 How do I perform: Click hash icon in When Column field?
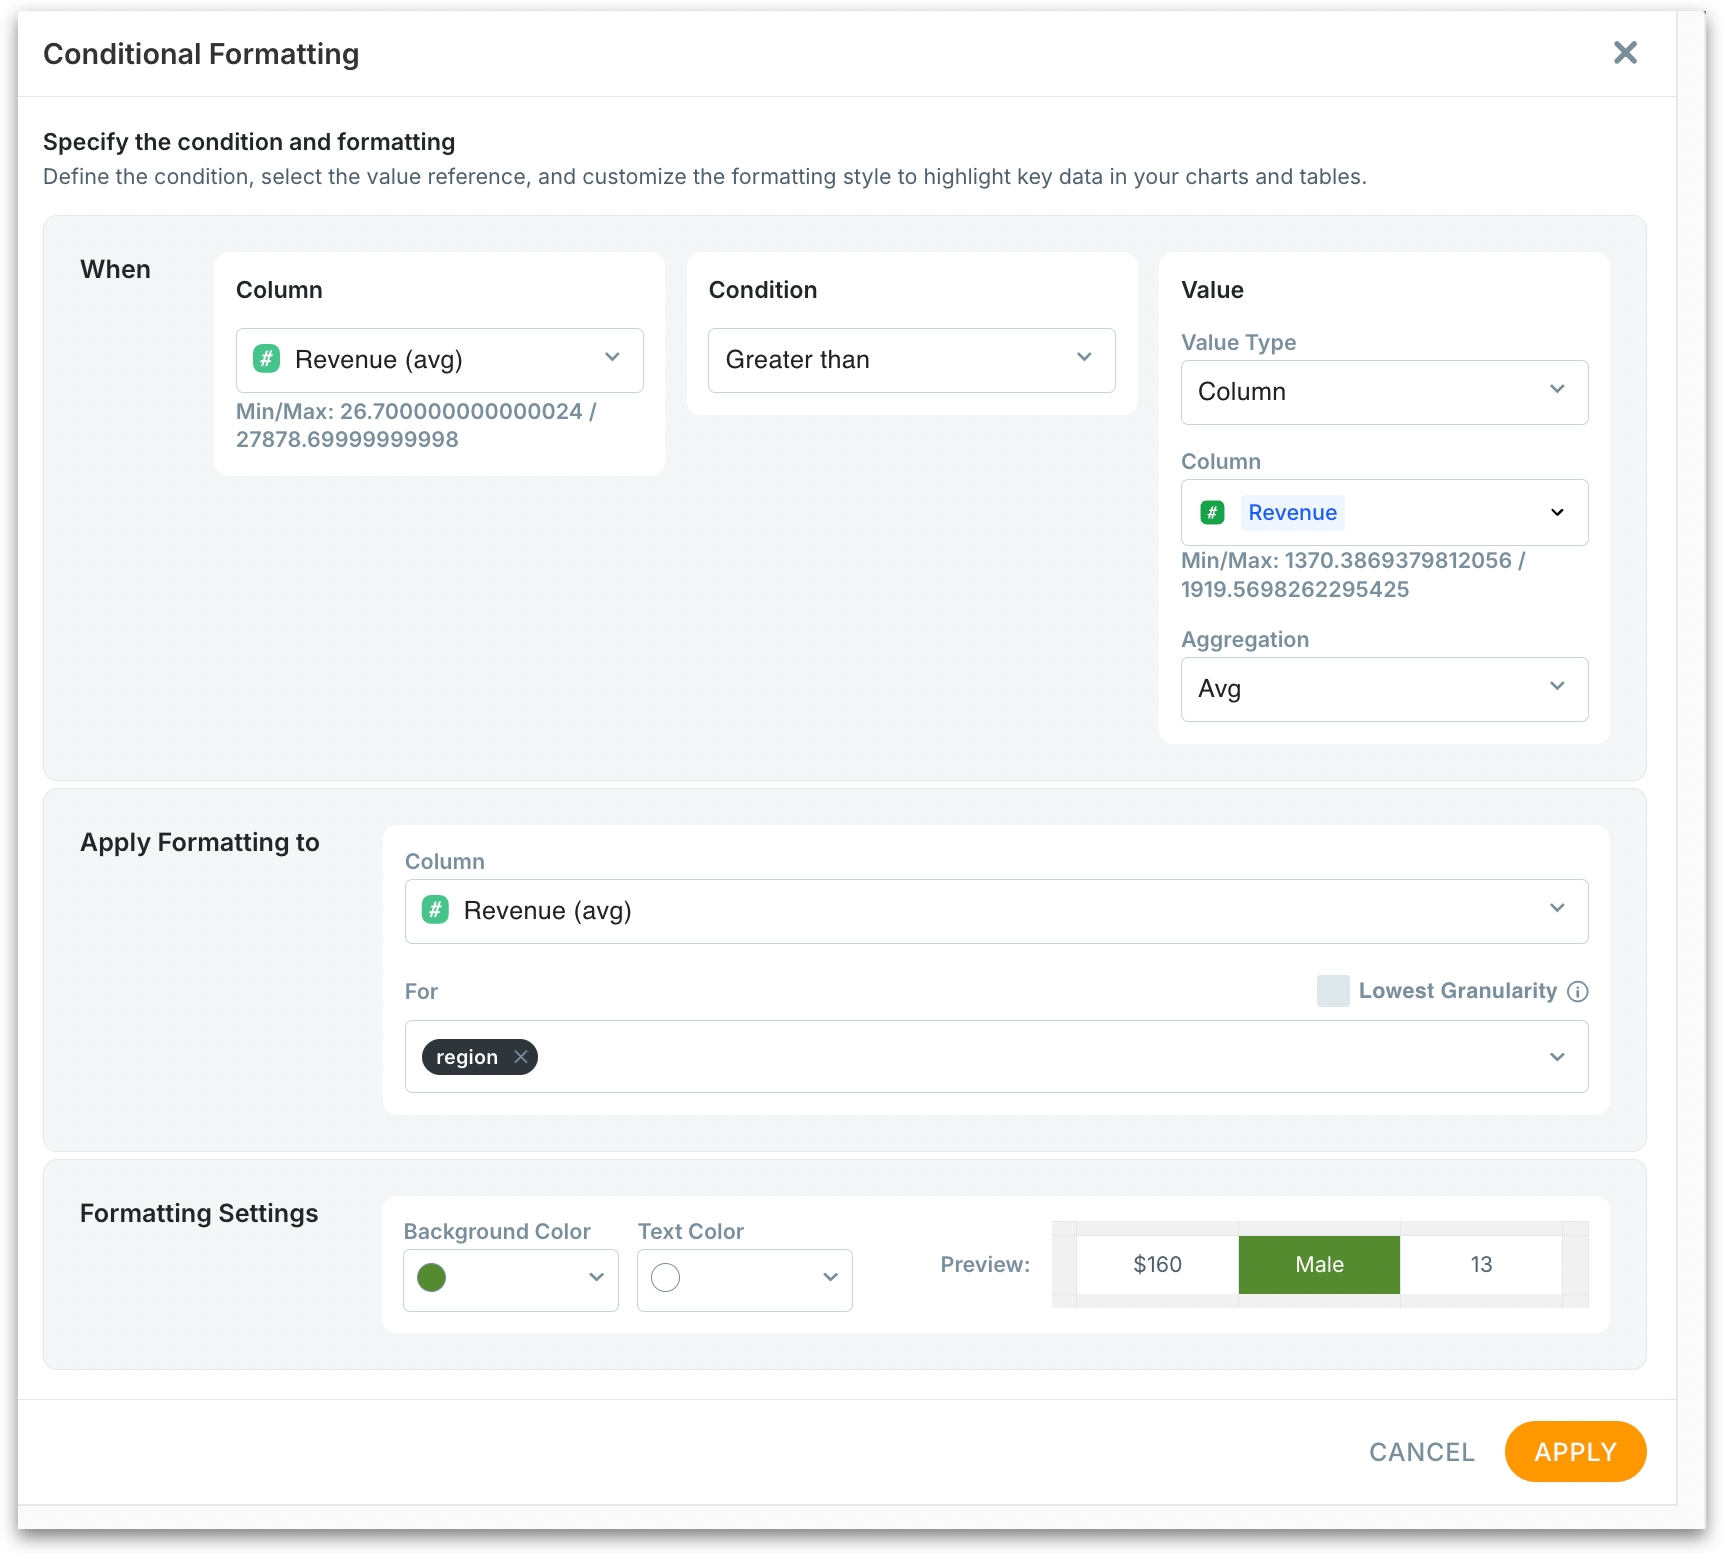[266, 359]
